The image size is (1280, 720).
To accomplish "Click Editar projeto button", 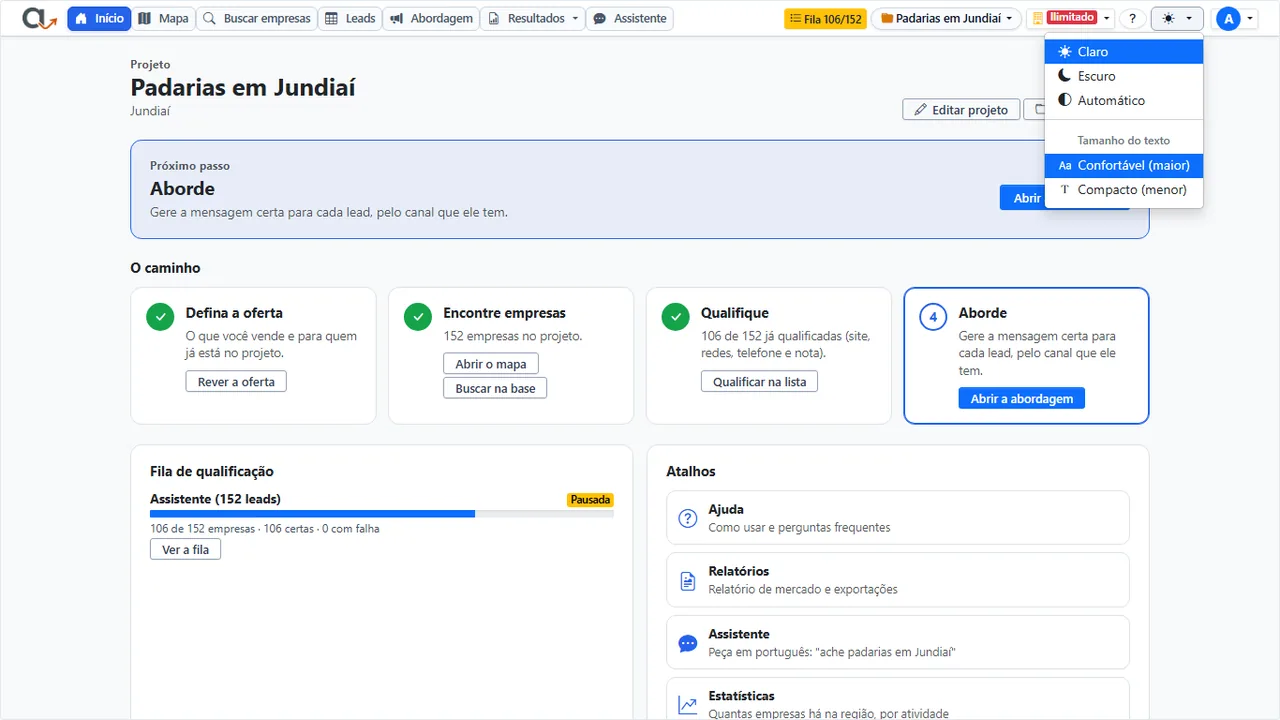I will pyautogui.click(x=961, y=110).
